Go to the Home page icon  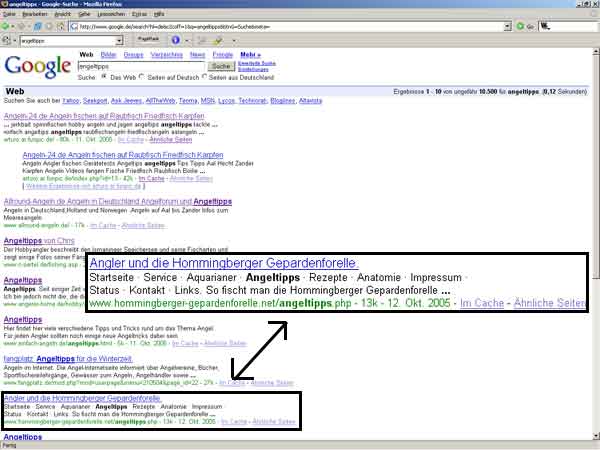[x=60, y=26]
